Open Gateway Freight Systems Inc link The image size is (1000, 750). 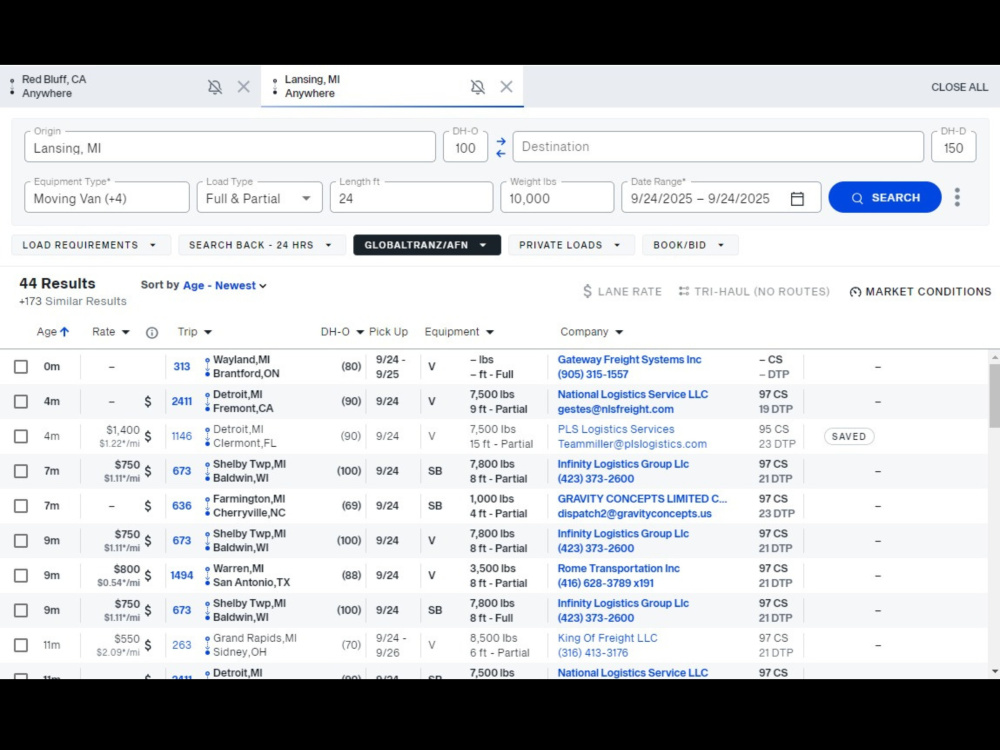(x=629, y=360)
